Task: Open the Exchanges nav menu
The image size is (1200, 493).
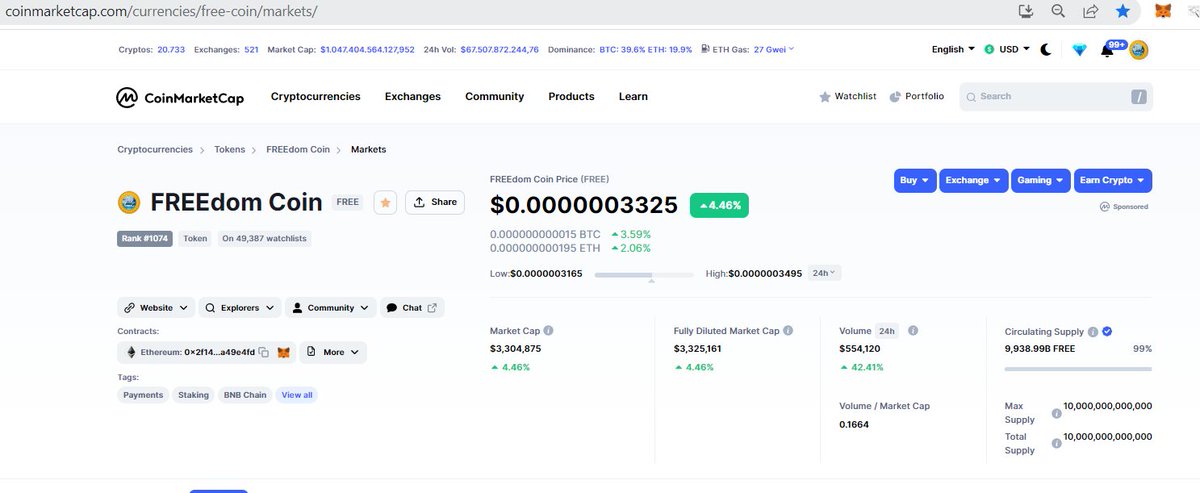Action: (413, 97)
